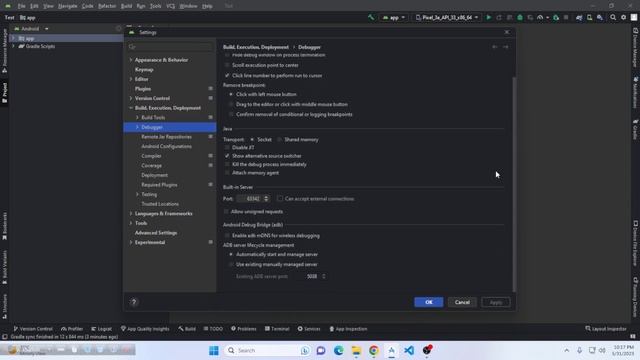Open the Version Control tool window
This screenshot has width=640, height=360.
33,329
